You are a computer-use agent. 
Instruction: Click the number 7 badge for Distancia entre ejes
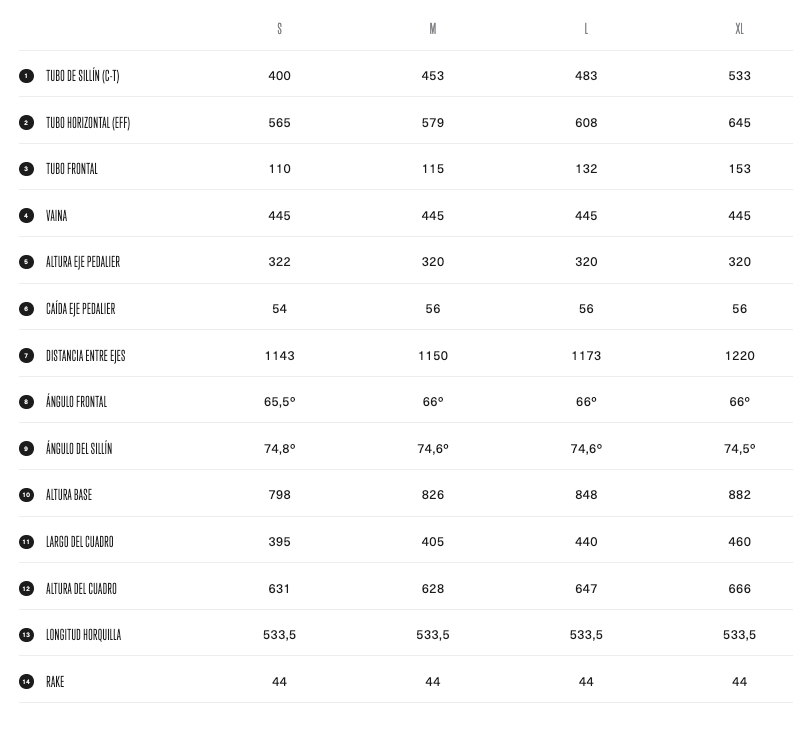coord(27,356)
